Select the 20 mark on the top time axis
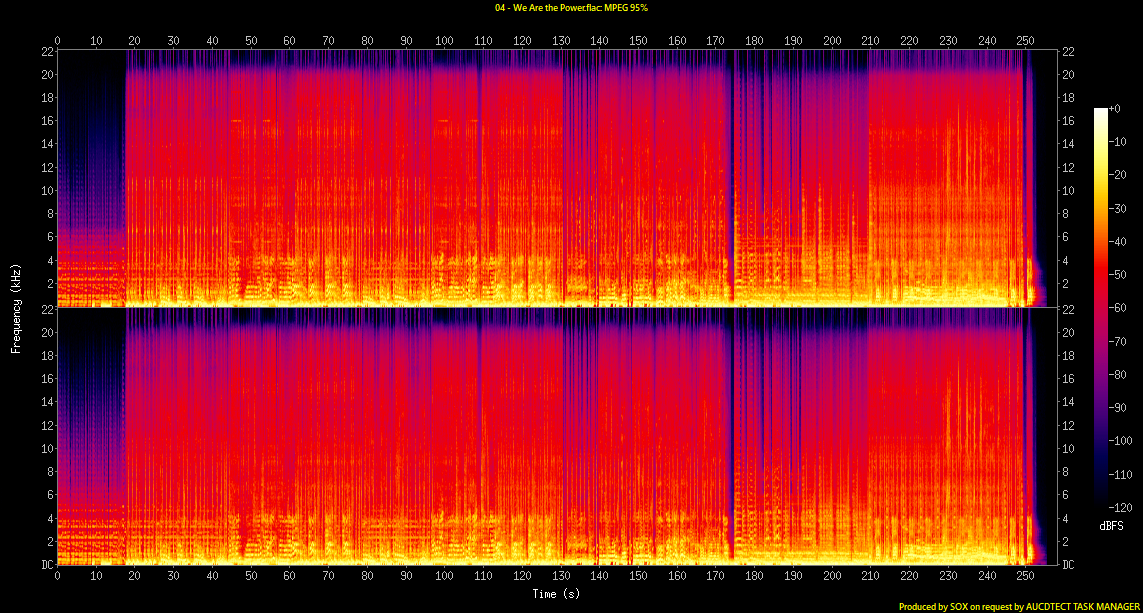This screenshot has height=613, width=1143. pos(135,41)
